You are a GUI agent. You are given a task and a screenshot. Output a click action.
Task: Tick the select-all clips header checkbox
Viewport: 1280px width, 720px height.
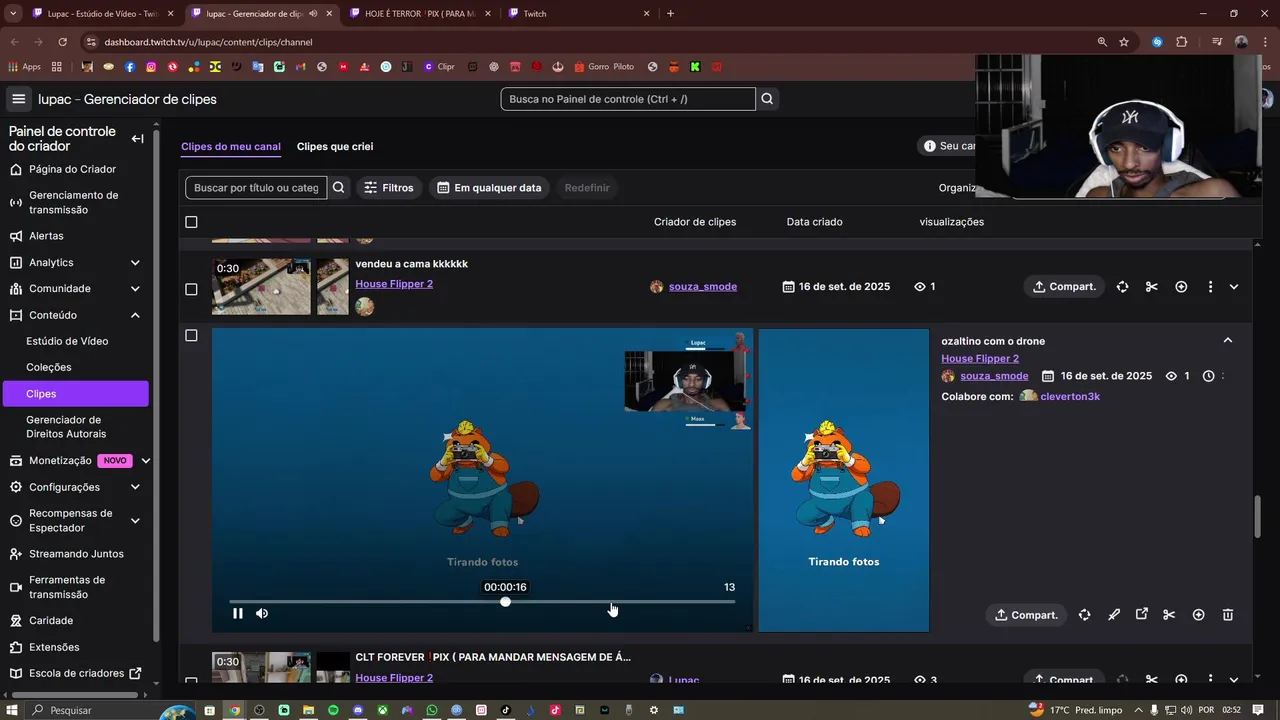pyautogui.click(x=191, y=222)
